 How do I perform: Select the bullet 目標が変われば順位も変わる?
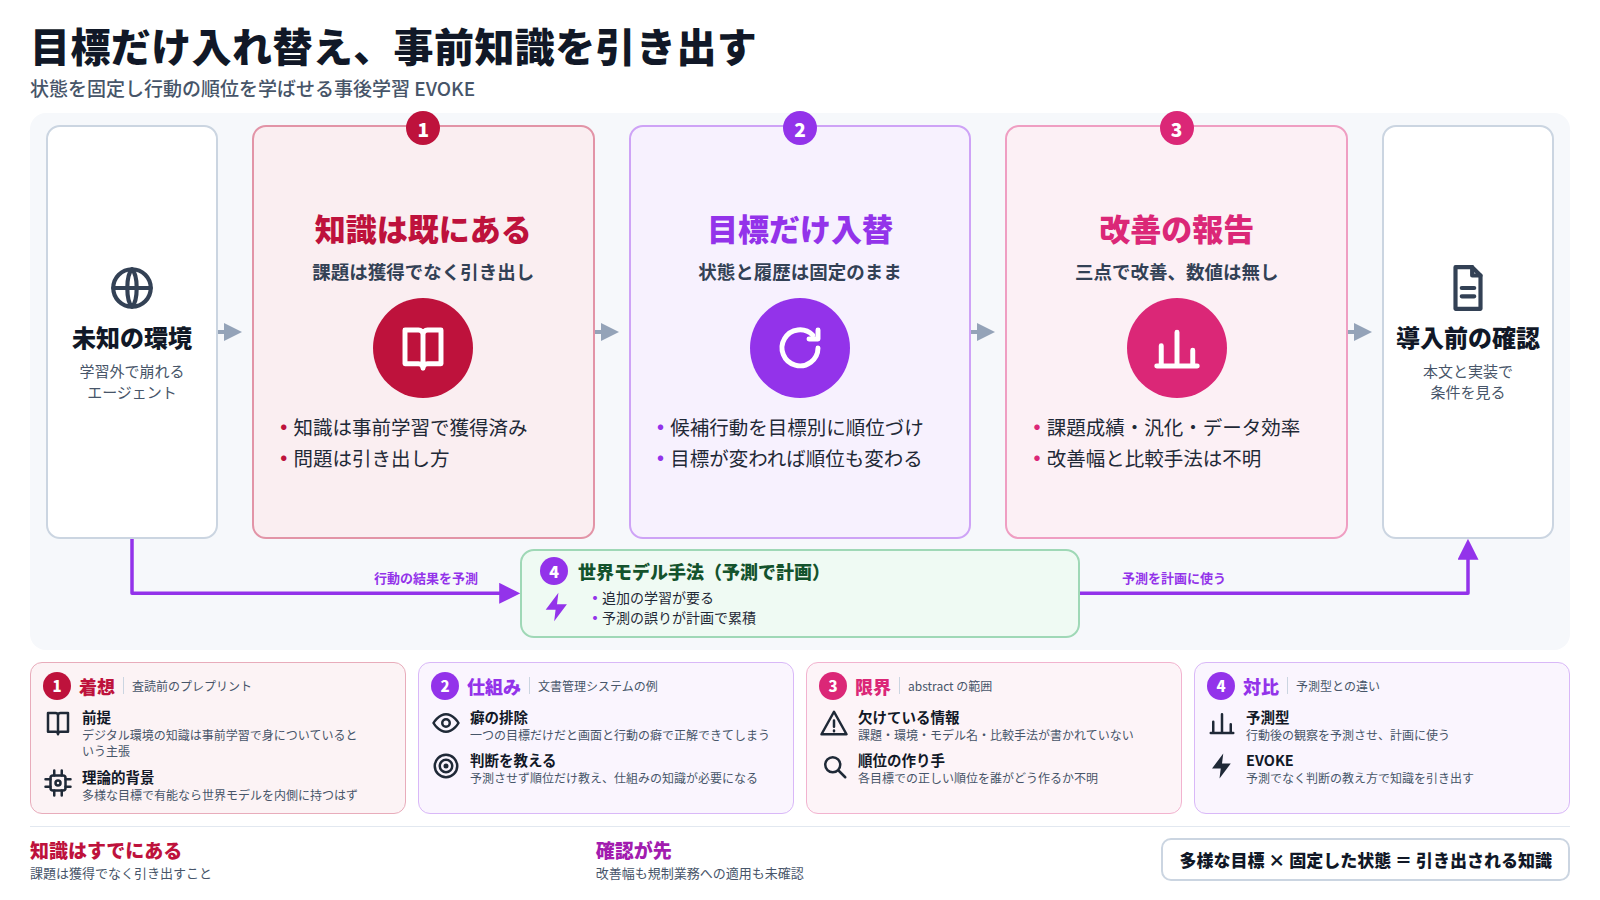[796, 459]
